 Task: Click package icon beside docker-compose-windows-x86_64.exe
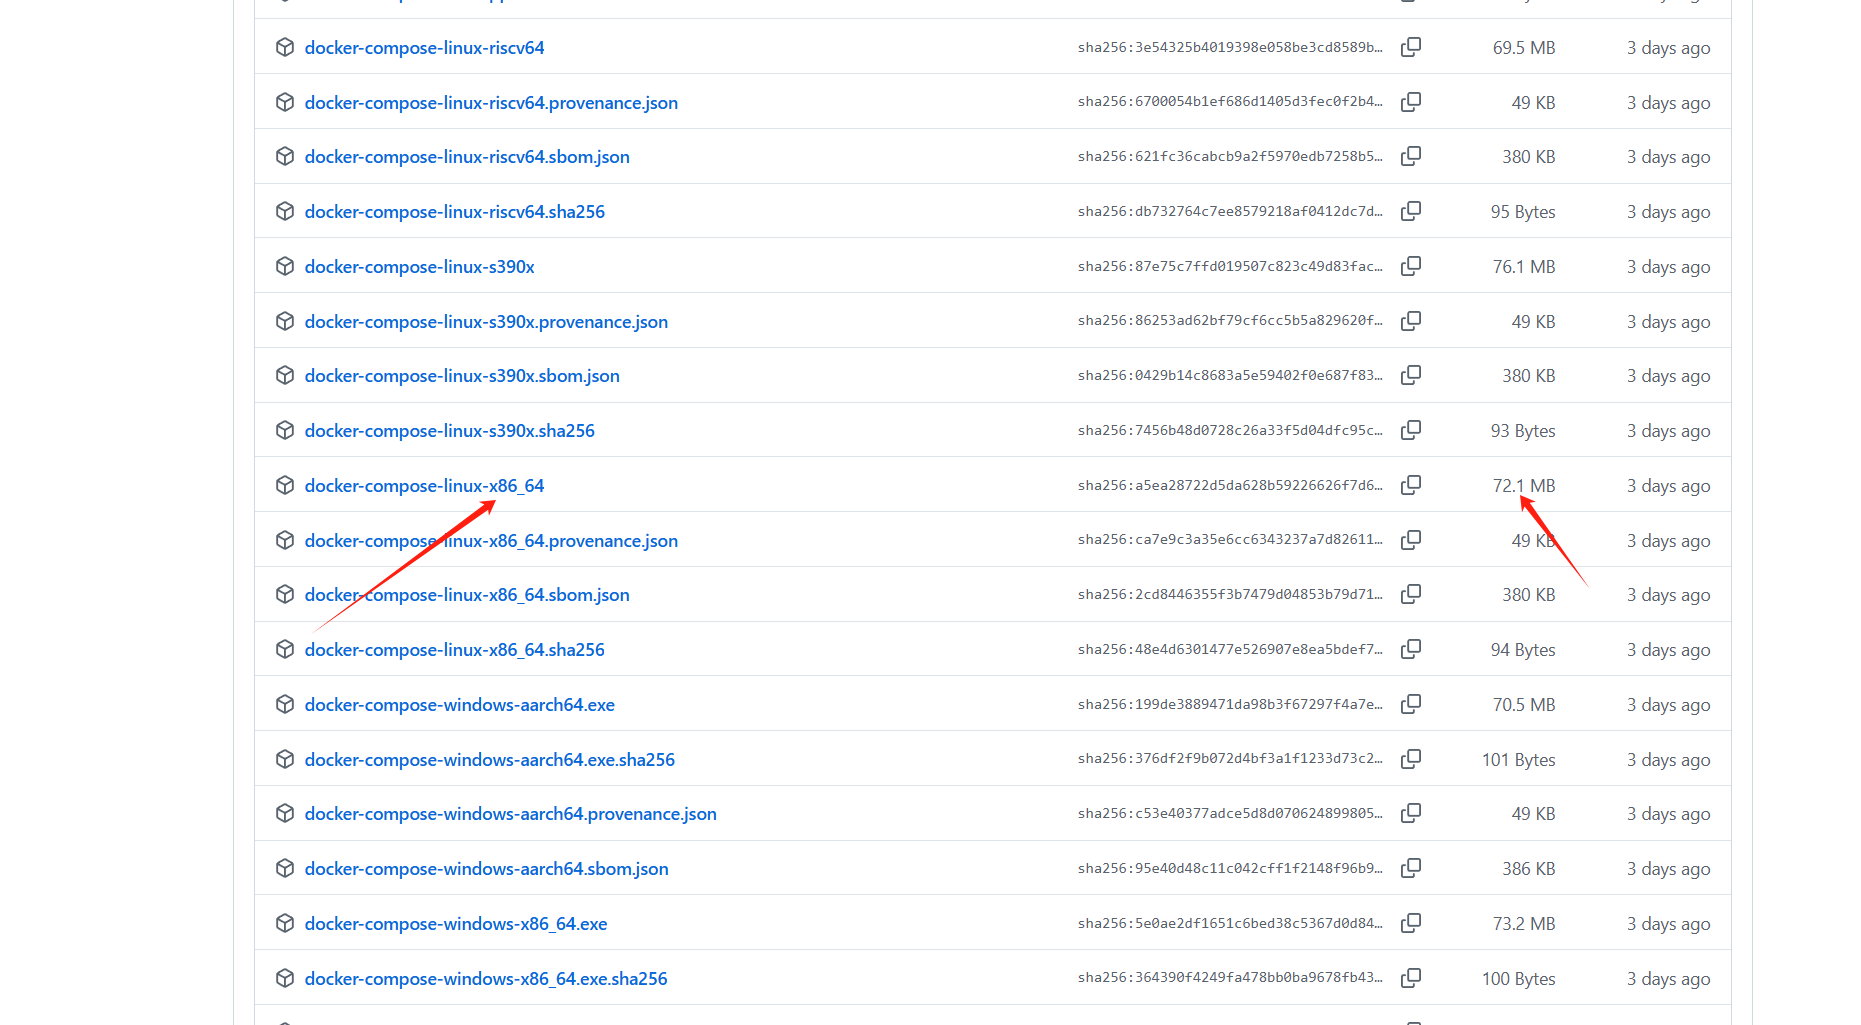[x=285, y=923]
